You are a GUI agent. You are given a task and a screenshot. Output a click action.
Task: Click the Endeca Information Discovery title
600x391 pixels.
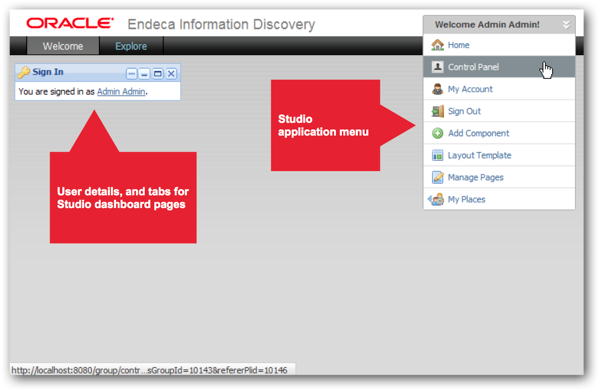point(221,24)
